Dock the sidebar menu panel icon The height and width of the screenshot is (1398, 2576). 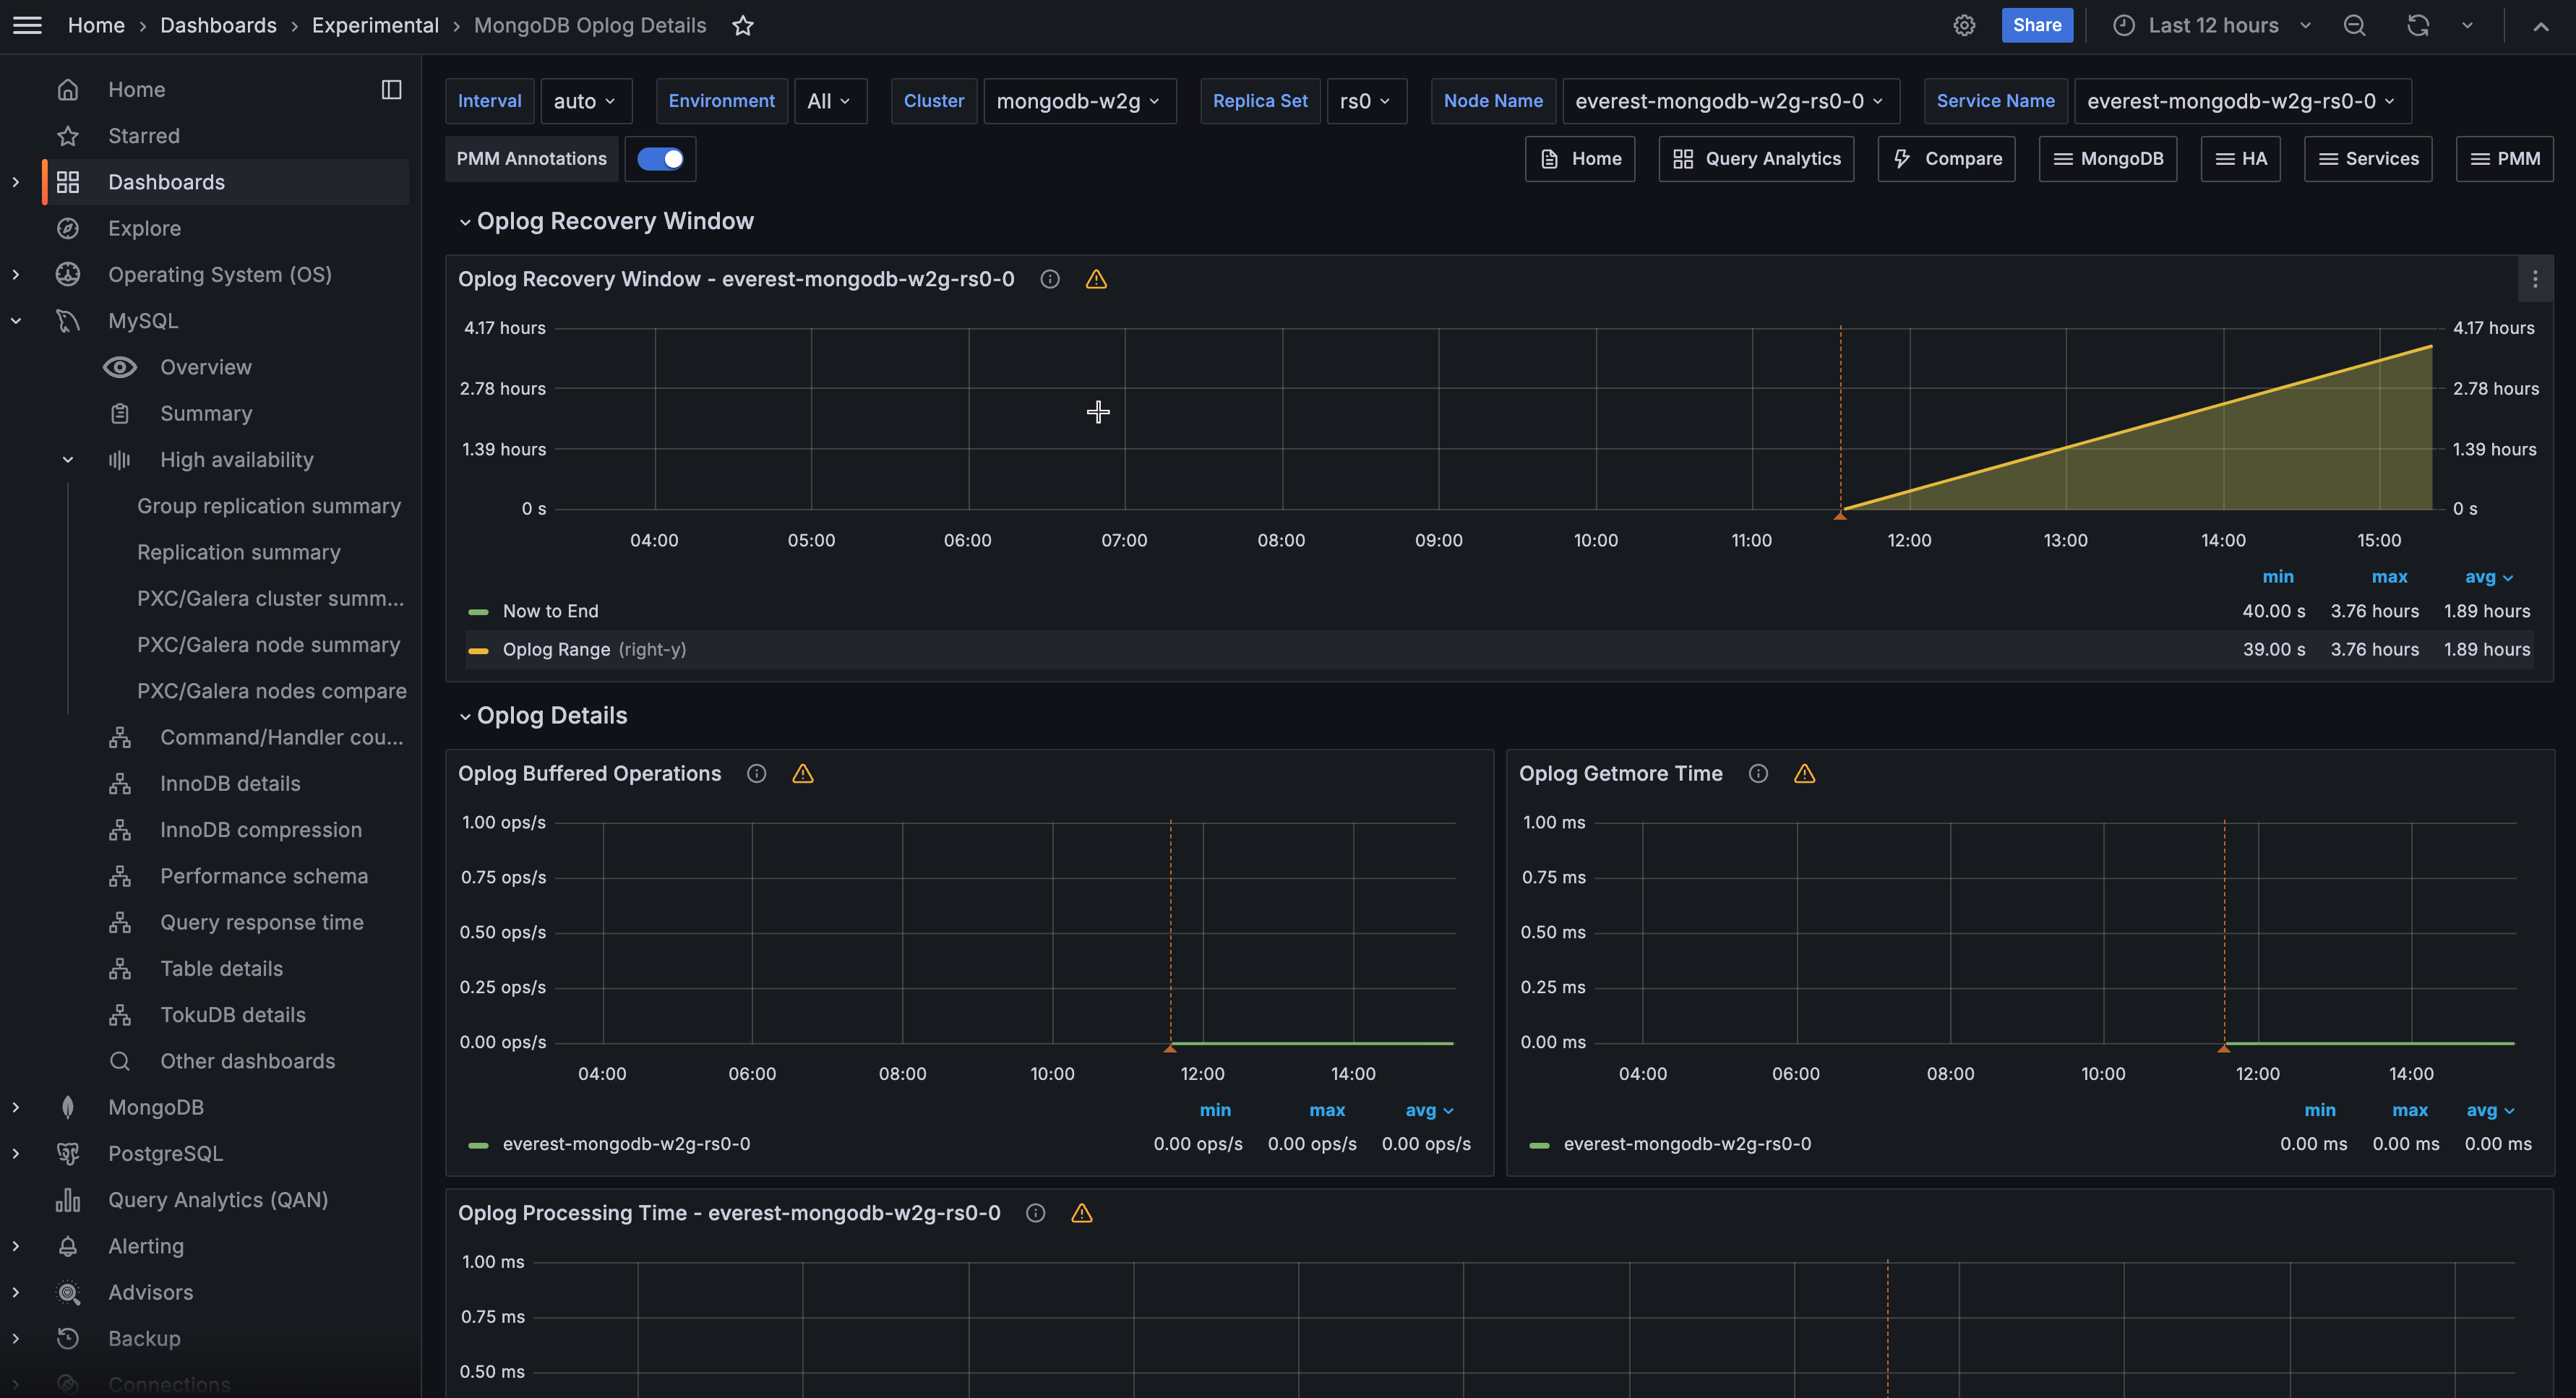click(x=391, y=90)
